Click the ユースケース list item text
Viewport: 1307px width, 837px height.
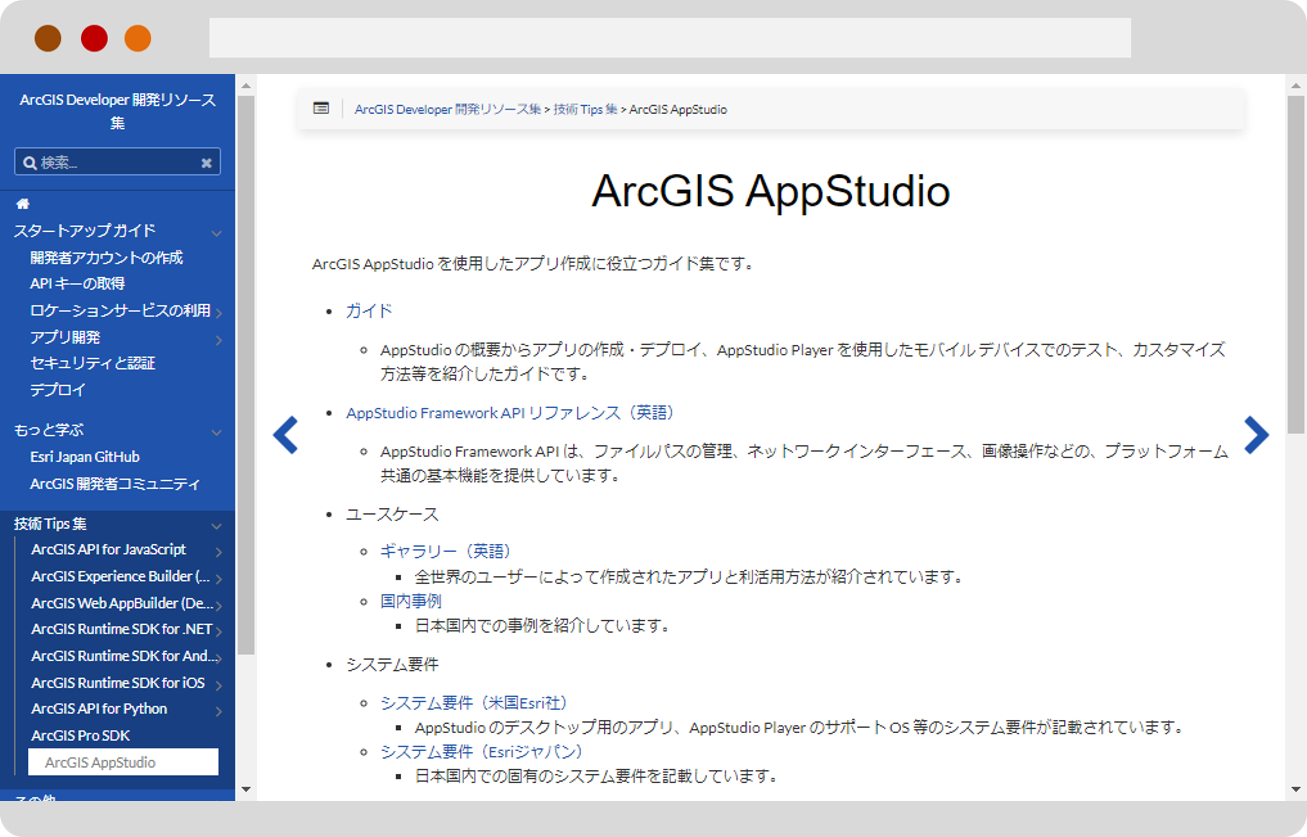tap(392, 514)
